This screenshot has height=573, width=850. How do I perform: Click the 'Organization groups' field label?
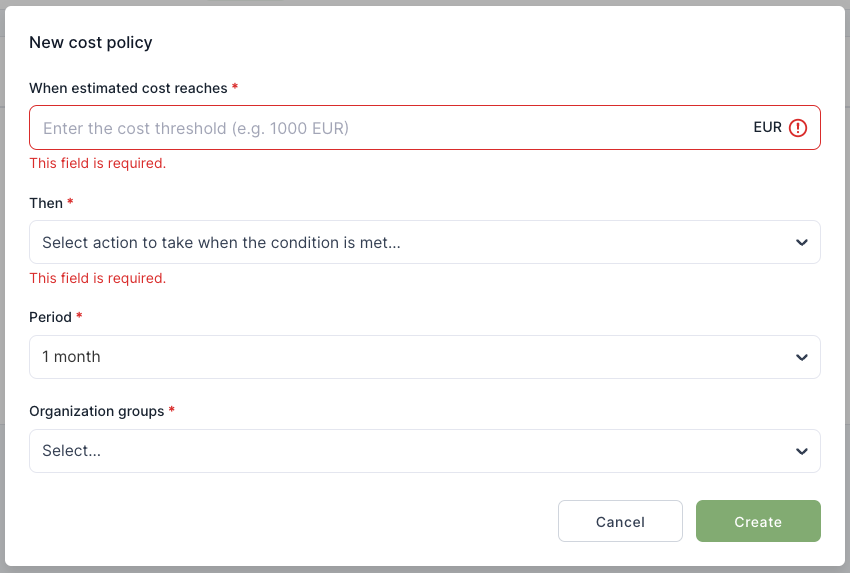tap(96, 411)
